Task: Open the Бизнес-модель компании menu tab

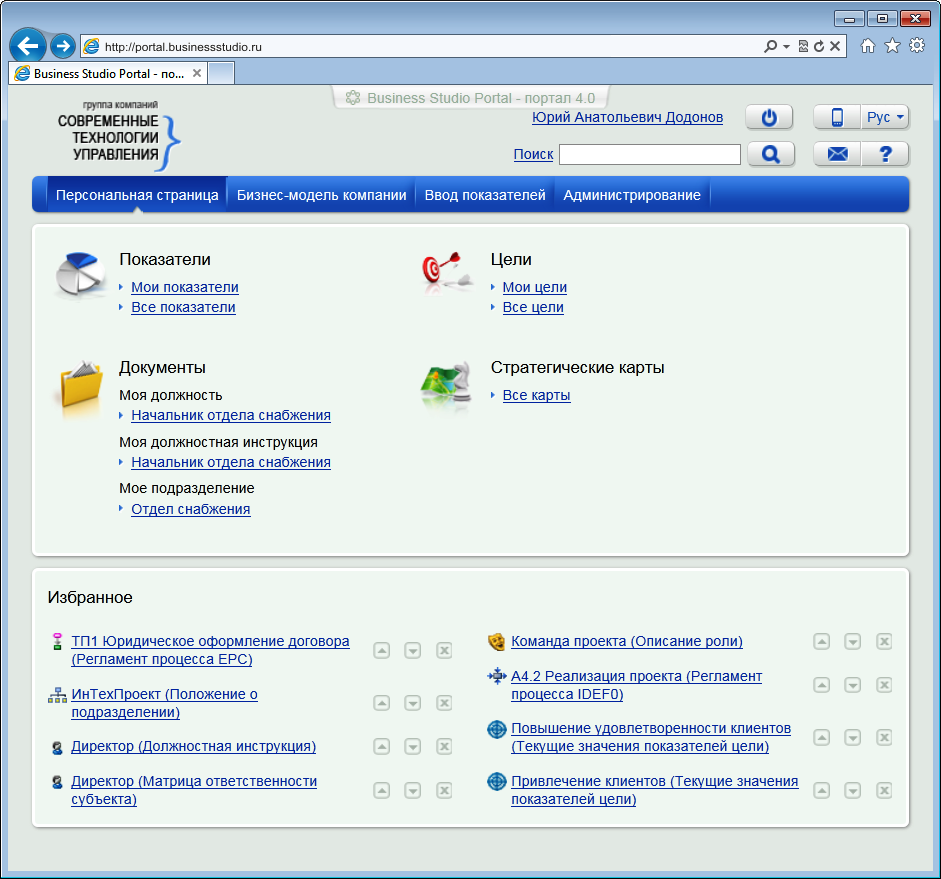Action: coord(321,195)
